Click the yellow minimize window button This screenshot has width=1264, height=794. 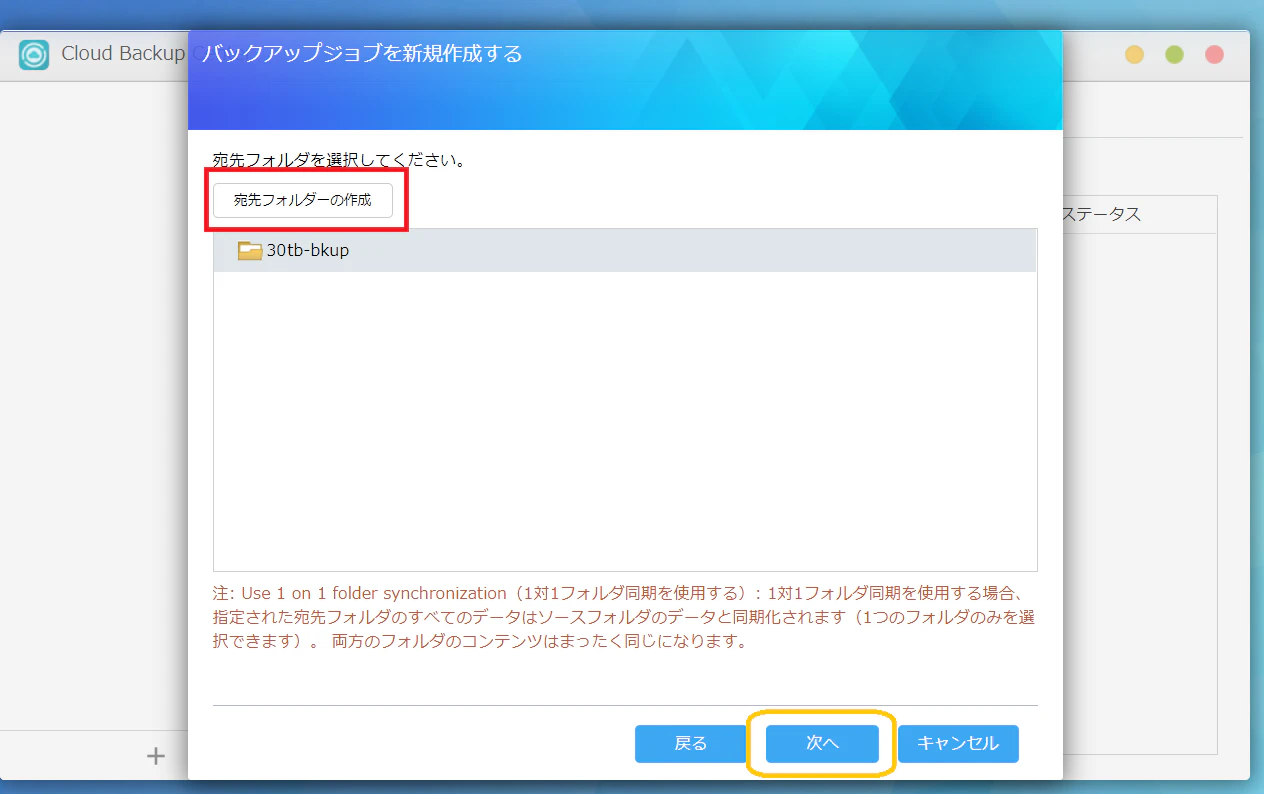pyautogui.click(x=1134, y=54)
